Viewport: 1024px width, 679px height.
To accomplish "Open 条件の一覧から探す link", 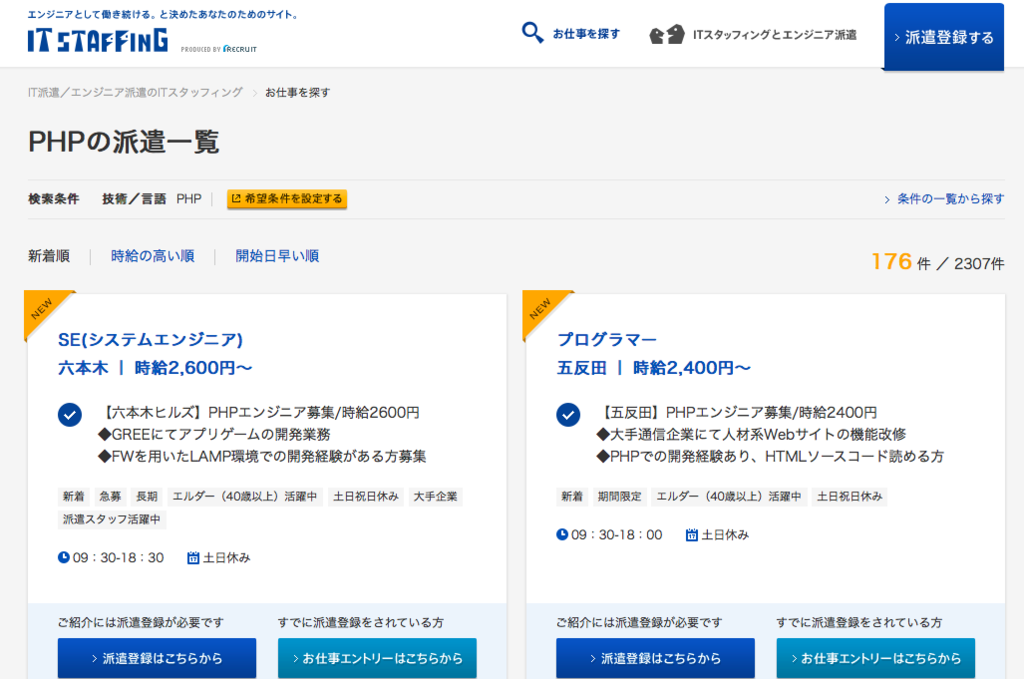I will coord(944,198).
